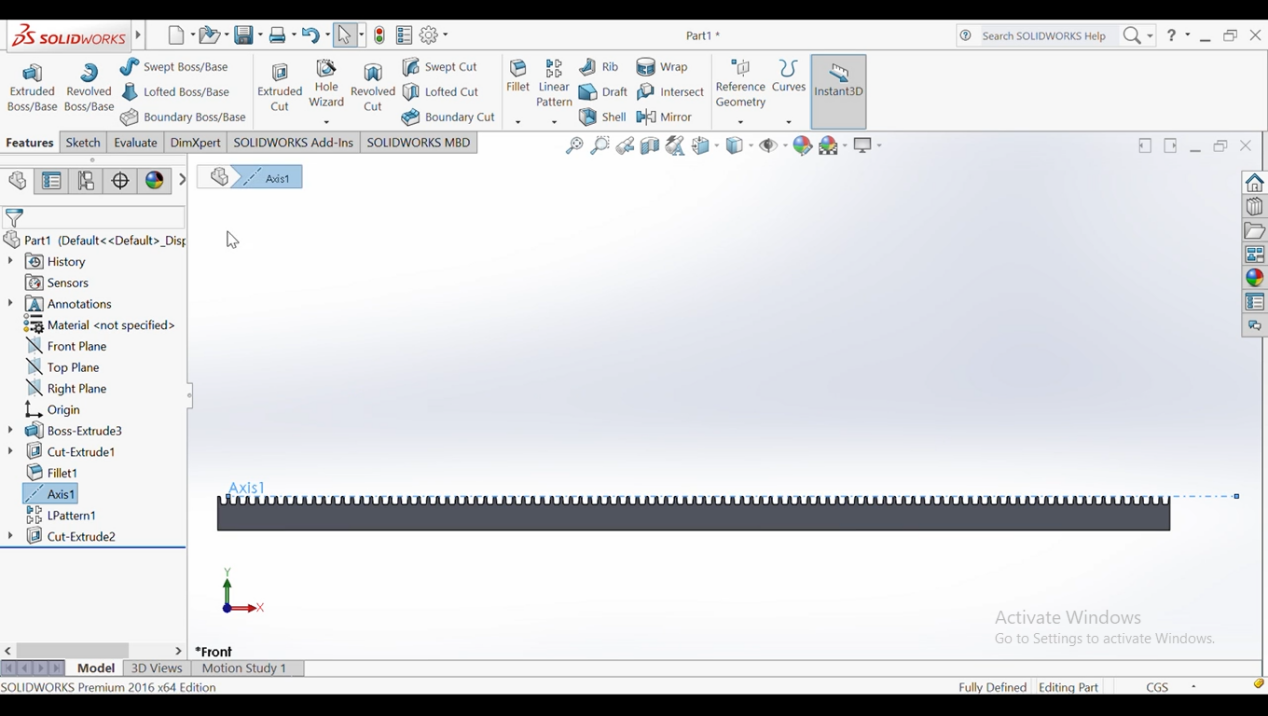This screenshot has width=1268, height=716.
Task: Select the Wrap tool
Action: click(x=663, y=67)
